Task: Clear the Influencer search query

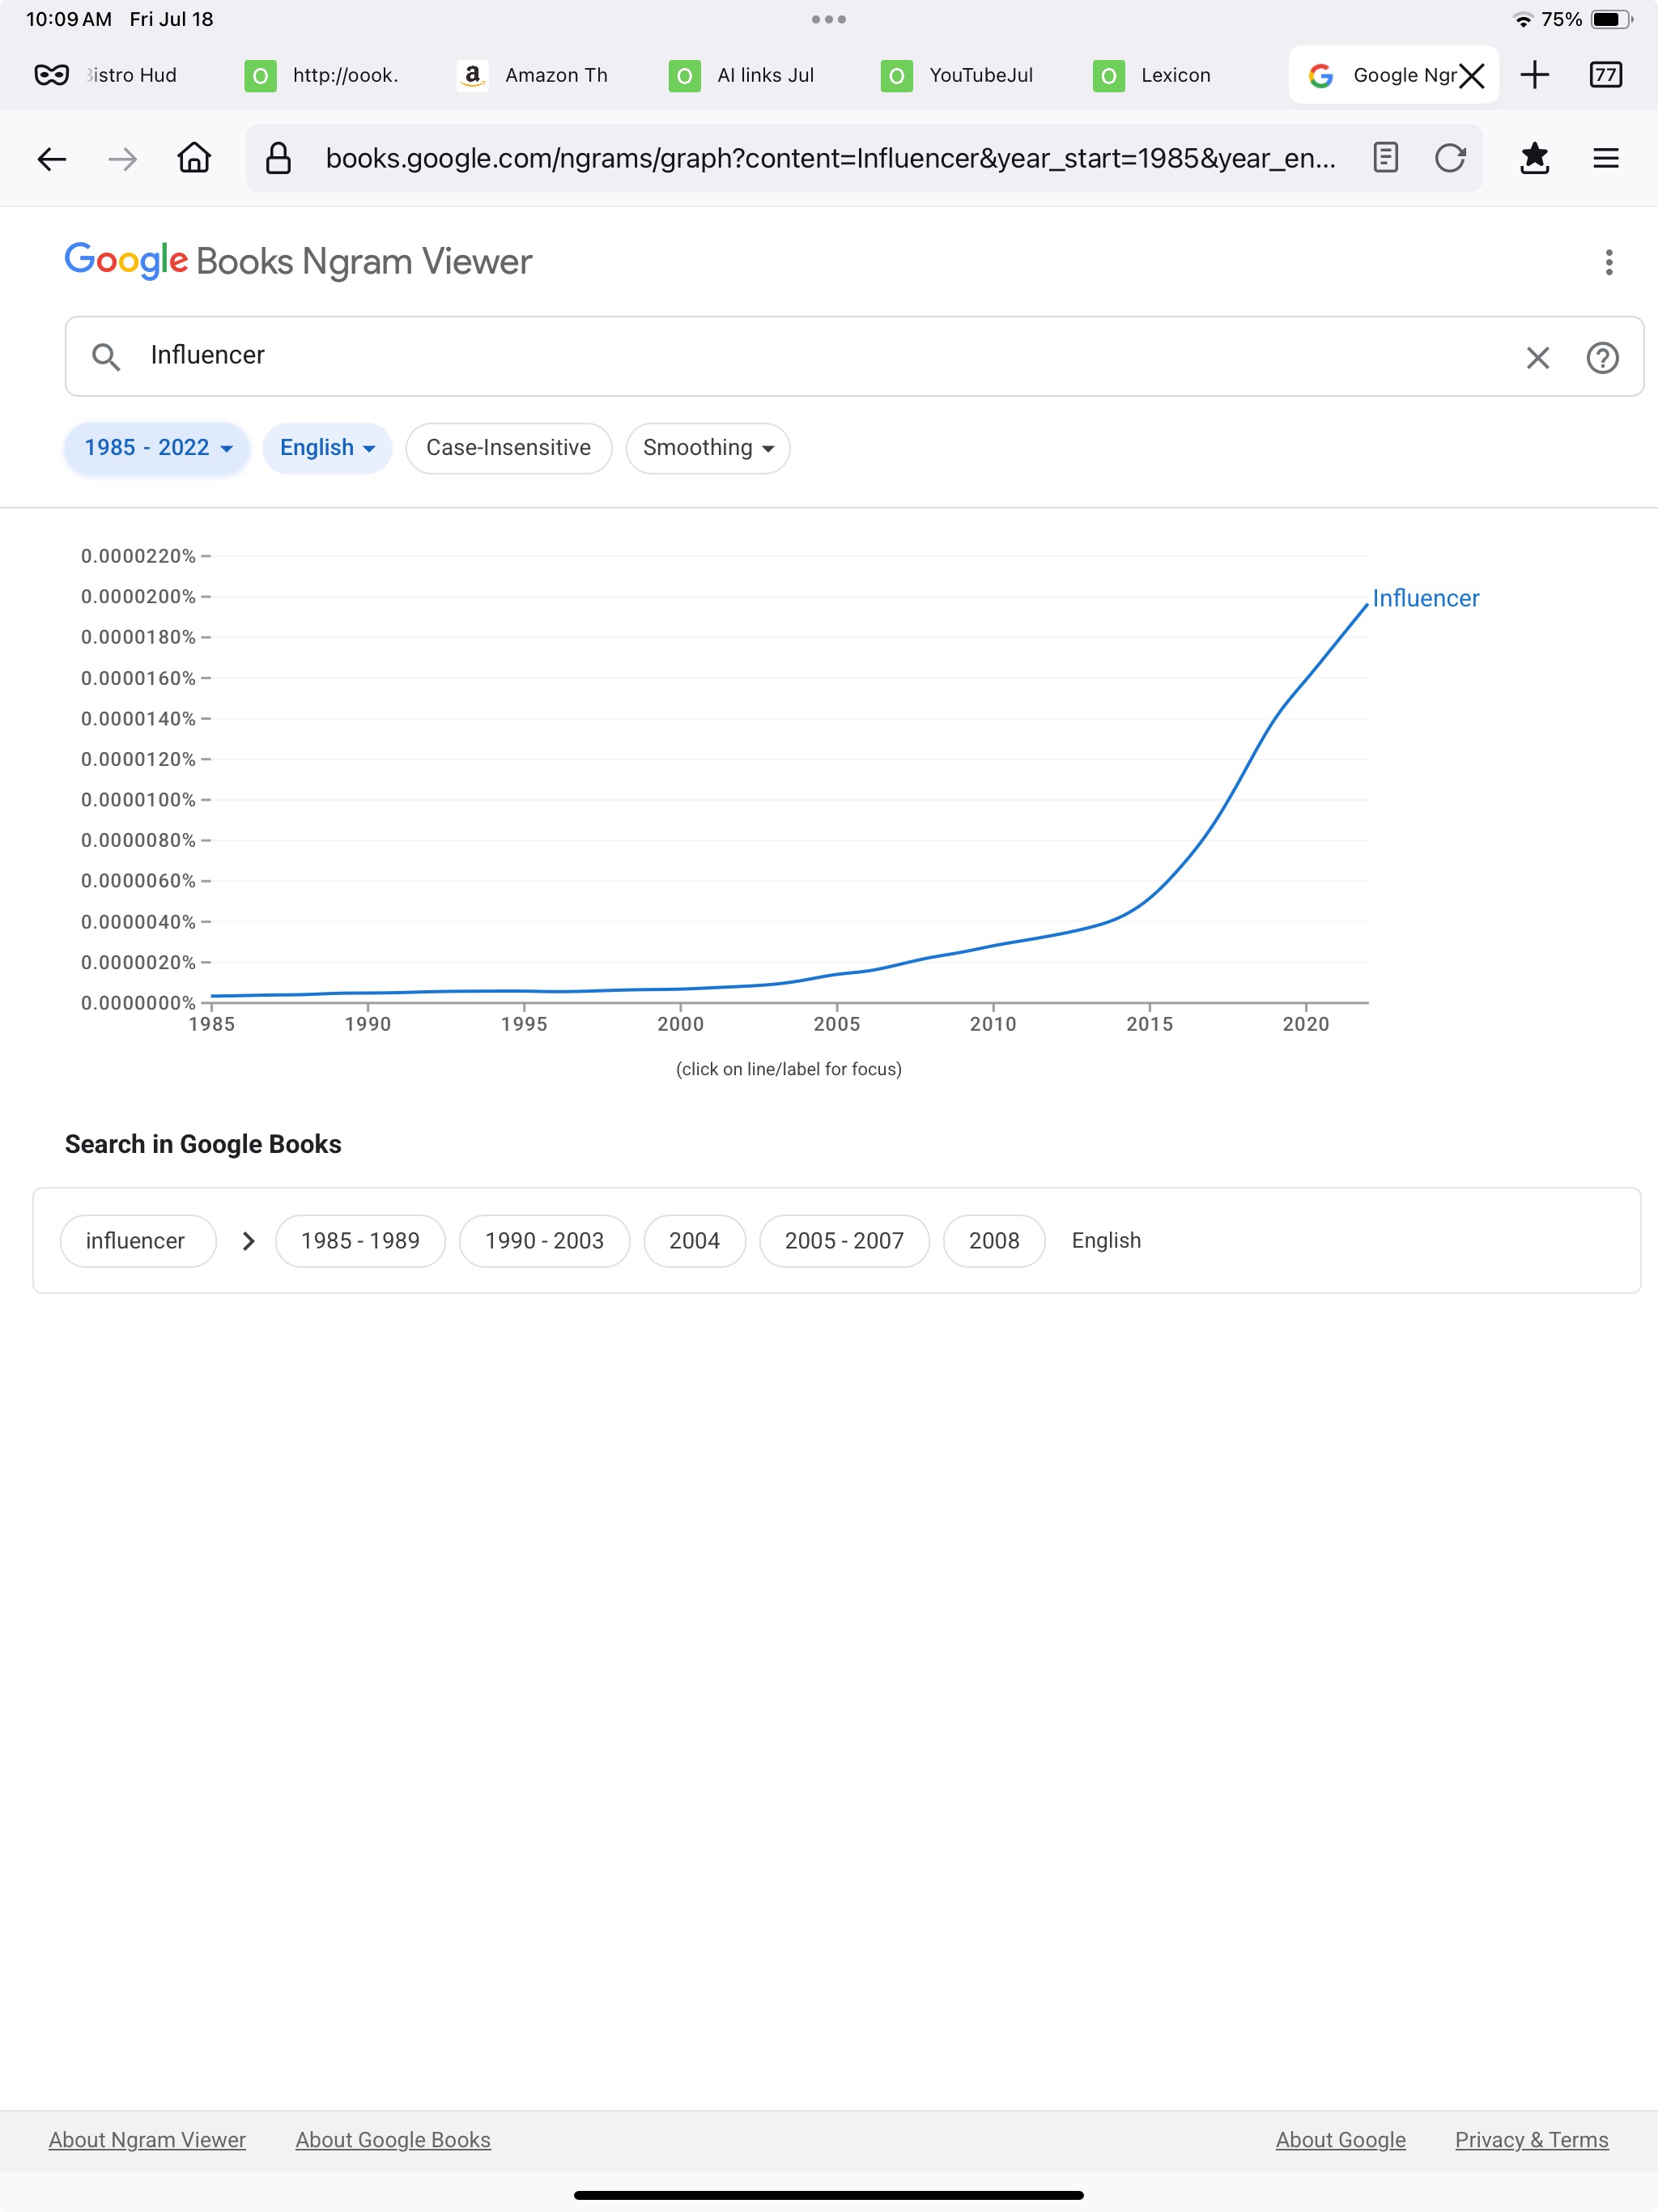Action: (1537, 357)
